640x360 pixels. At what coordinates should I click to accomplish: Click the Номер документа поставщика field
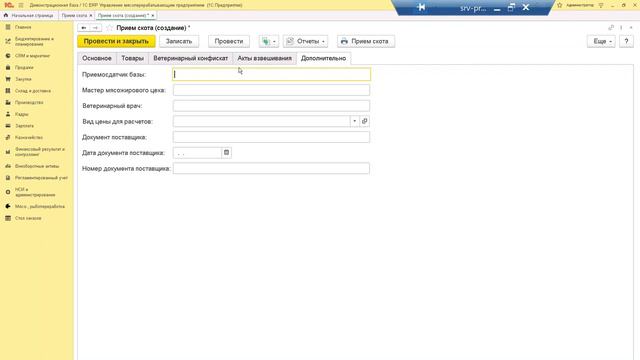(x=271, y=168)
